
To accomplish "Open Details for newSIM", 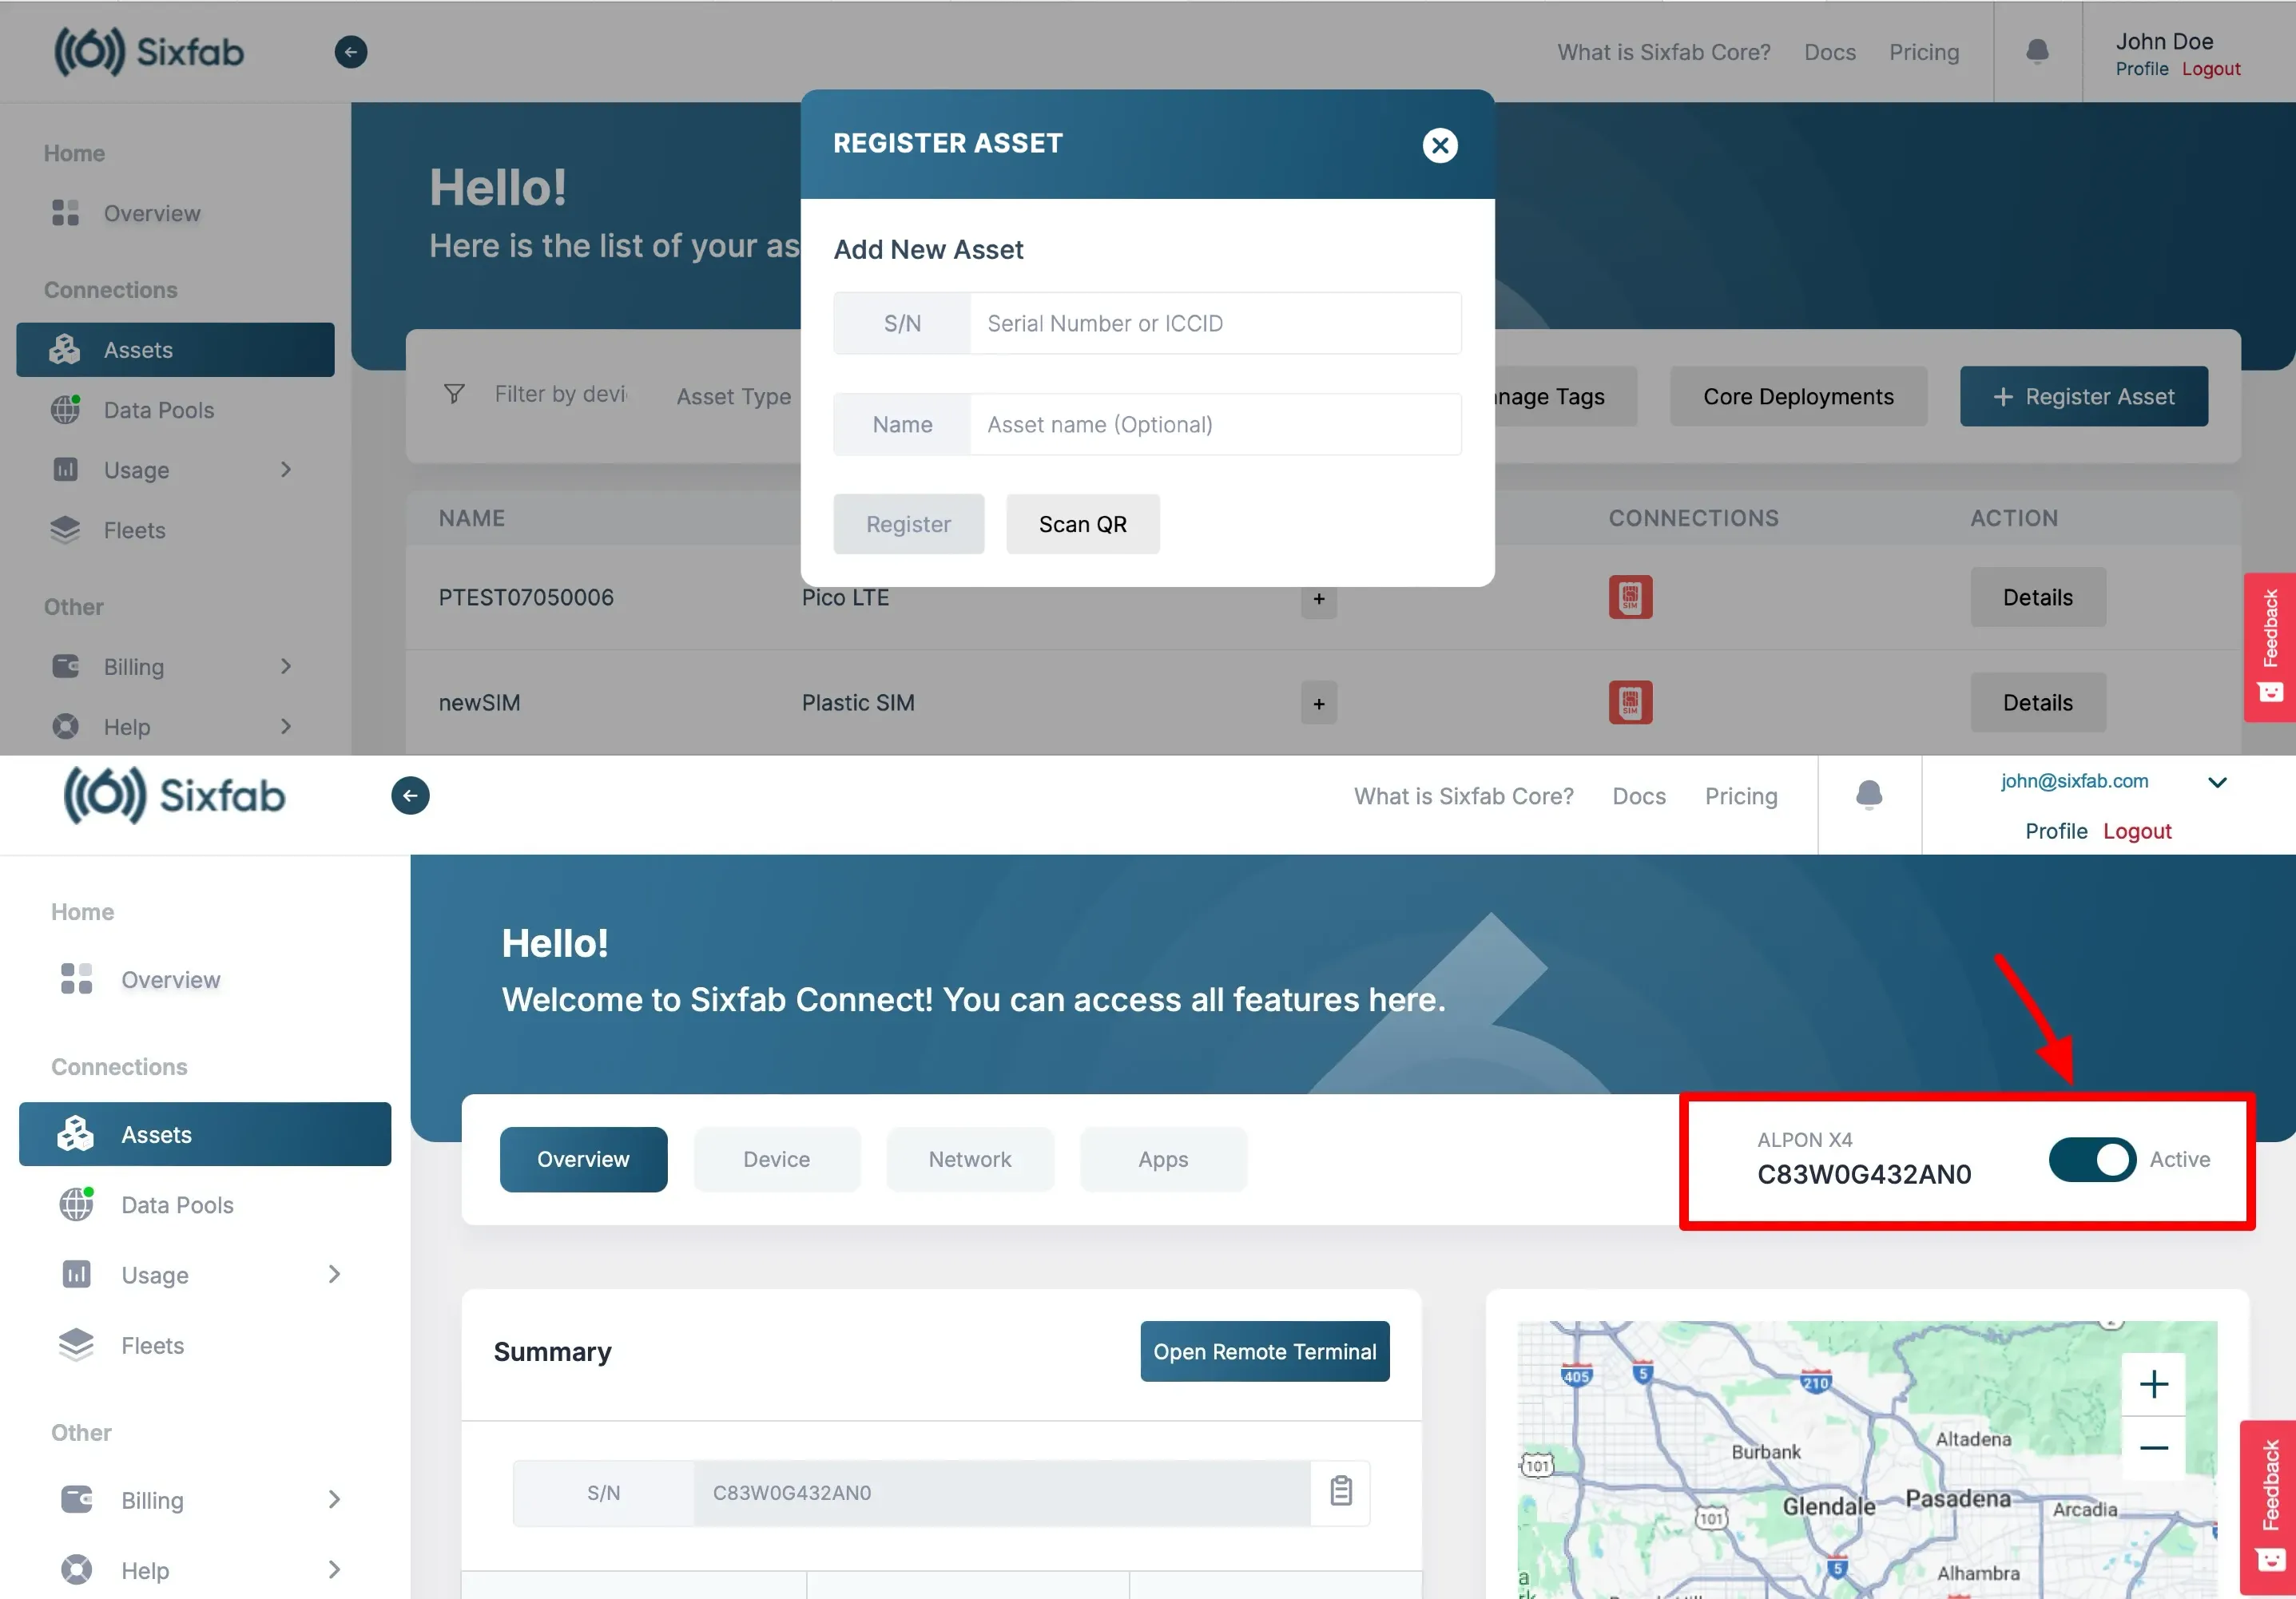I will (2038, 702).
